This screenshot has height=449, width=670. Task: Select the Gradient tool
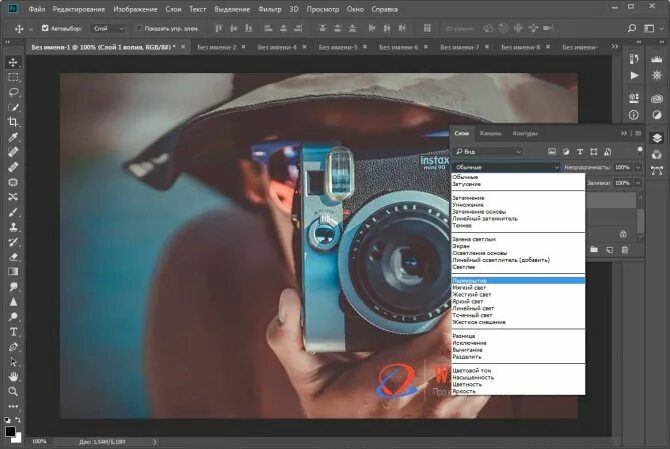13,272
